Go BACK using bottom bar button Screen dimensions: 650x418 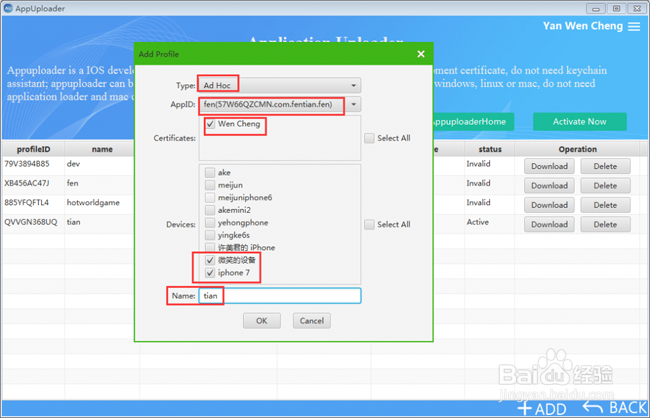tap(615, 408)
